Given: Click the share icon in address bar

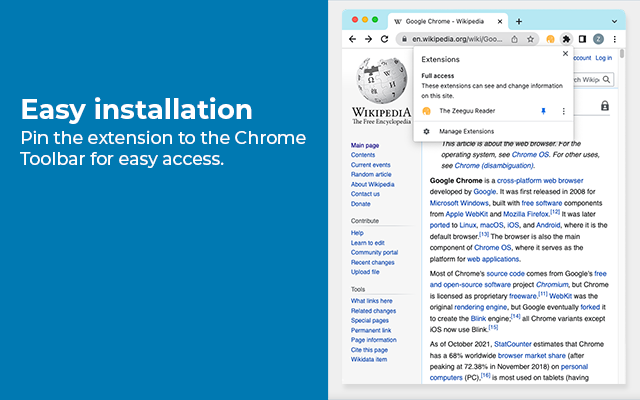Looking at the screenshot, I should [x=515, y=39].
